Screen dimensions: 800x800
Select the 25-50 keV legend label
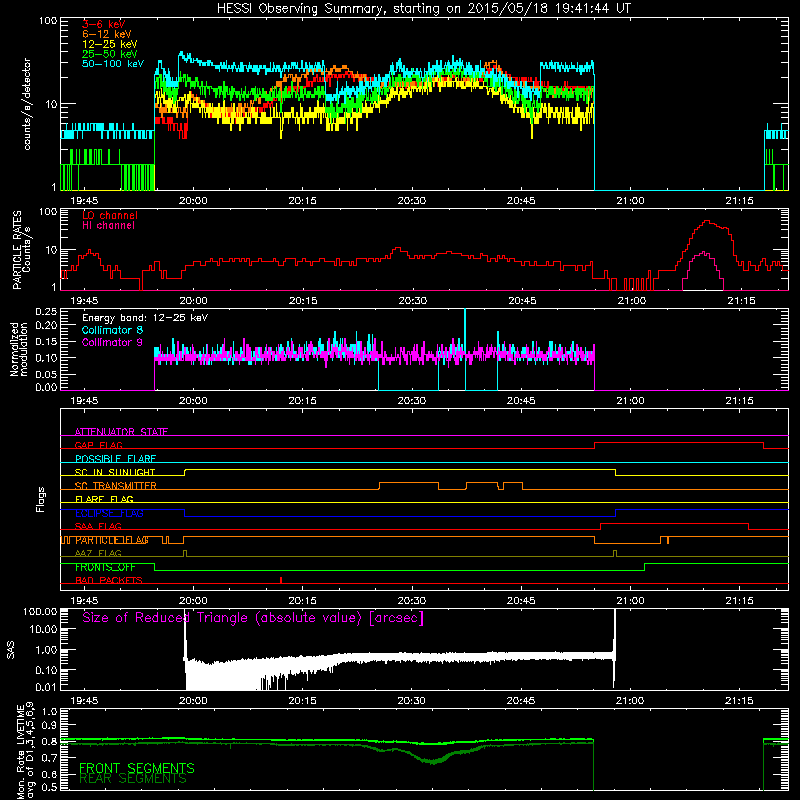point(109,54)
